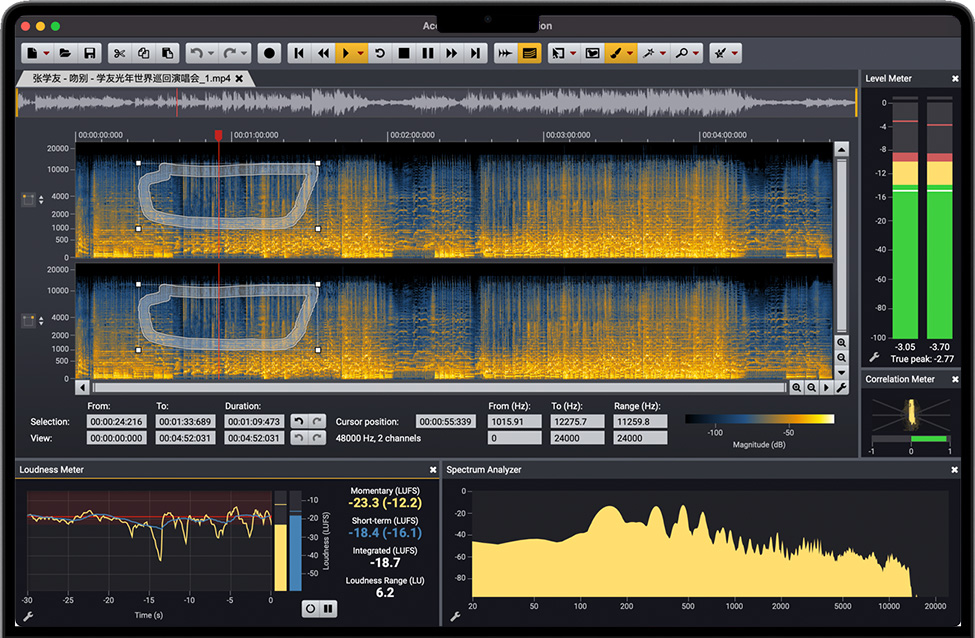Click the Cursor position time field
Image resolution: width=975 pixels, height=638 pixels.
[445, 422]
